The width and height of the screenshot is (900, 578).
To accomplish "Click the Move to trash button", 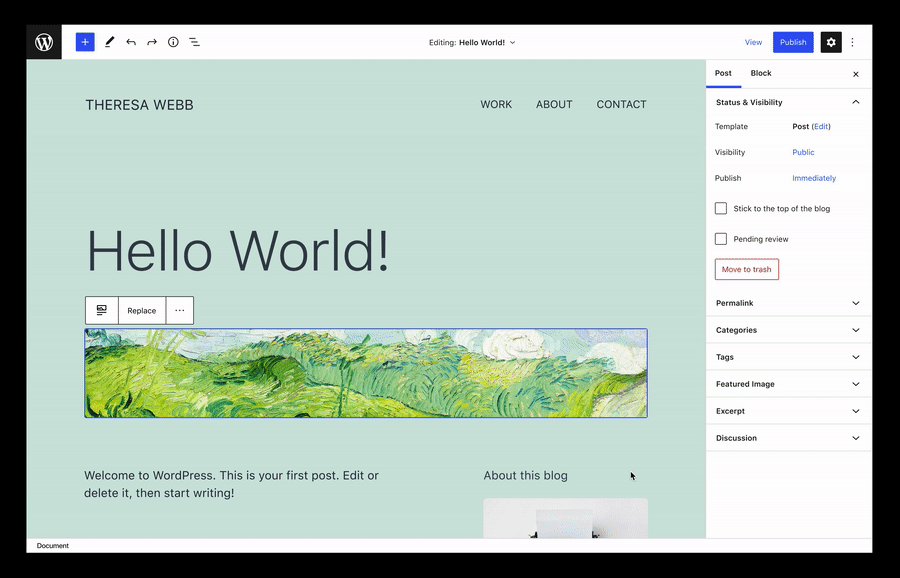I will pyautogui.click(x=746, y=269).
